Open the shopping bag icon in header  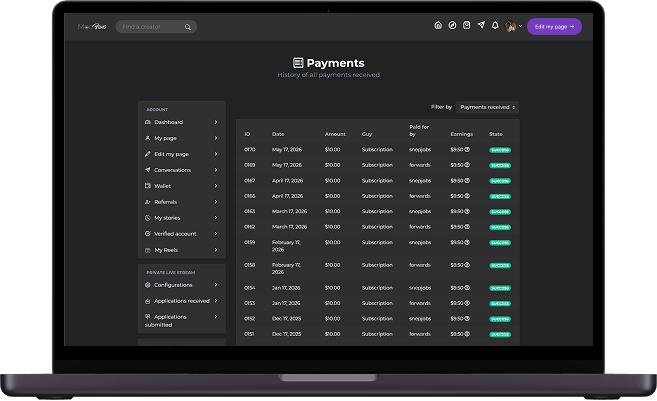(466, 26)
